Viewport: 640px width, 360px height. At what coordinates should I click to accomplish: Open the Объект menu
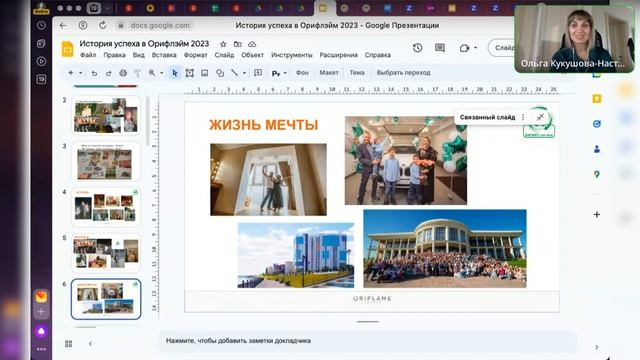tap(252, 55)
